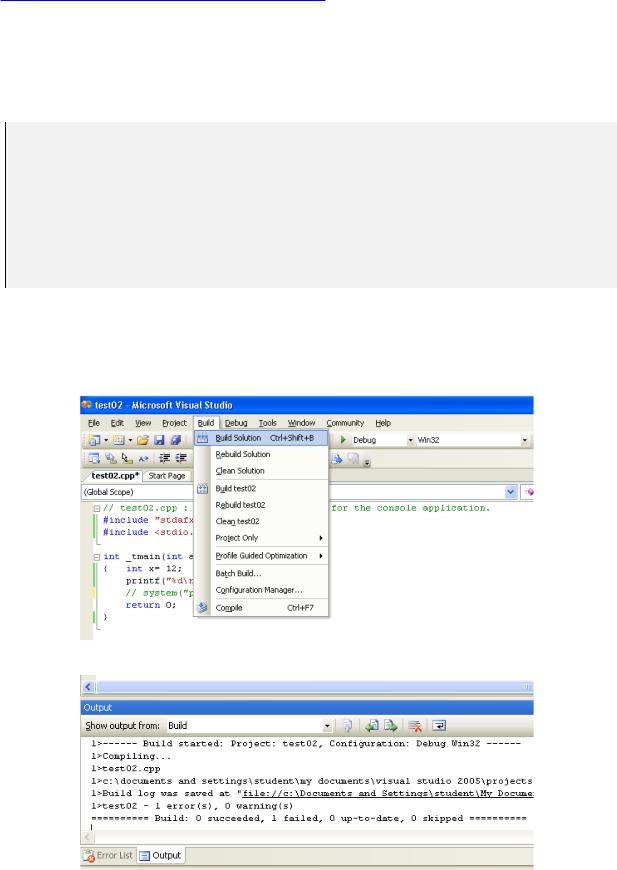
Task: Click the Go to Next Message icon
Action: [391, 725]
